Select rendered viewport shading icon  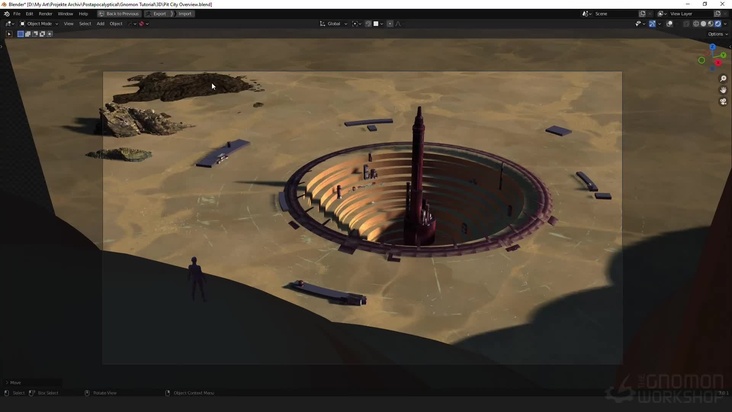pyautogui.click(x=719, y=23)
